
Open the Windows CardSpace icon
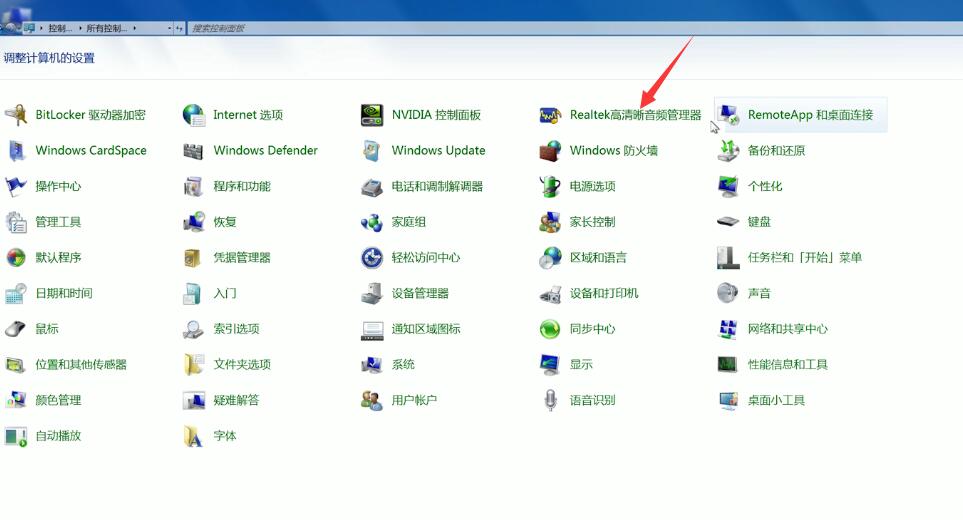pyautogui.click(x=16, y=150)
